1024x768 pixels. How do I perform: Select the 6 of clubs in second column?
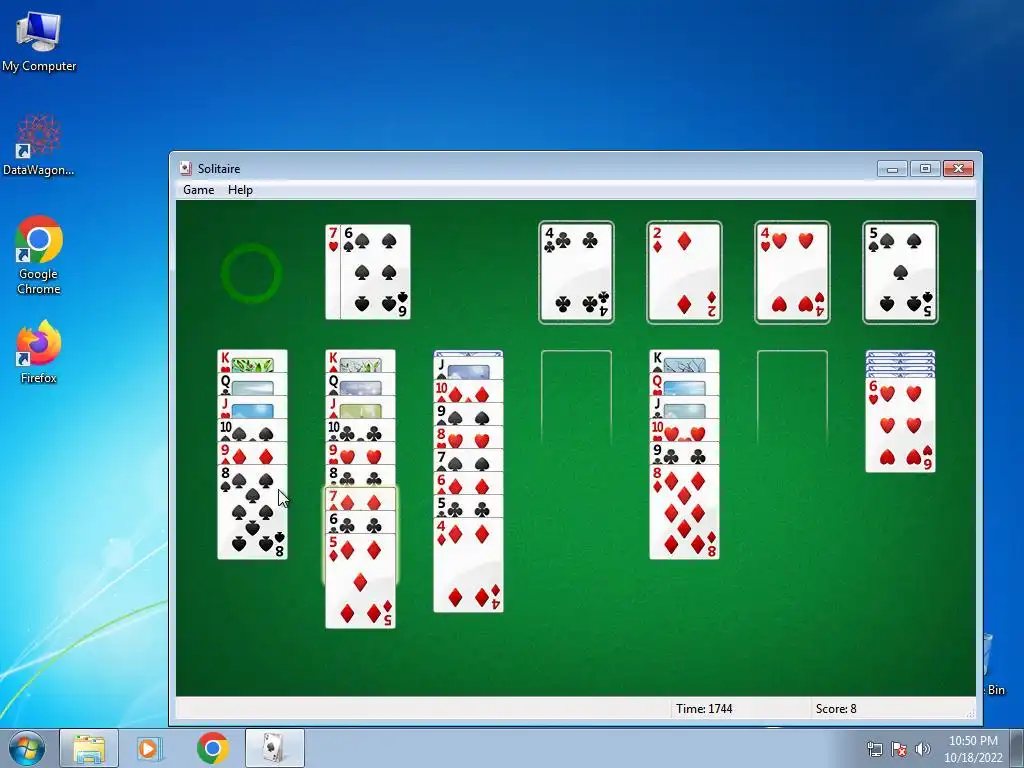click(360, 522)
